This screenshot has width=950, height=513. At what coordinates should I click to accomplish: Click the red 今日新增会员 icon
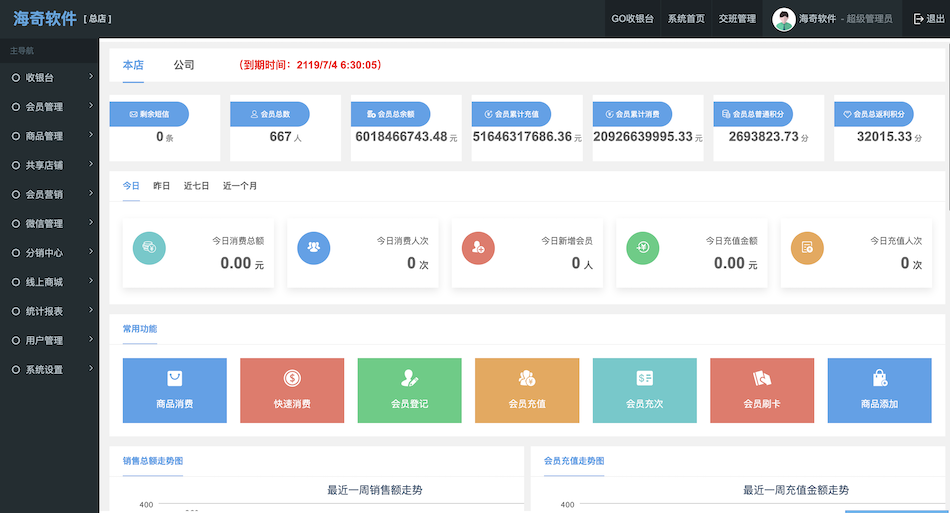478,248
